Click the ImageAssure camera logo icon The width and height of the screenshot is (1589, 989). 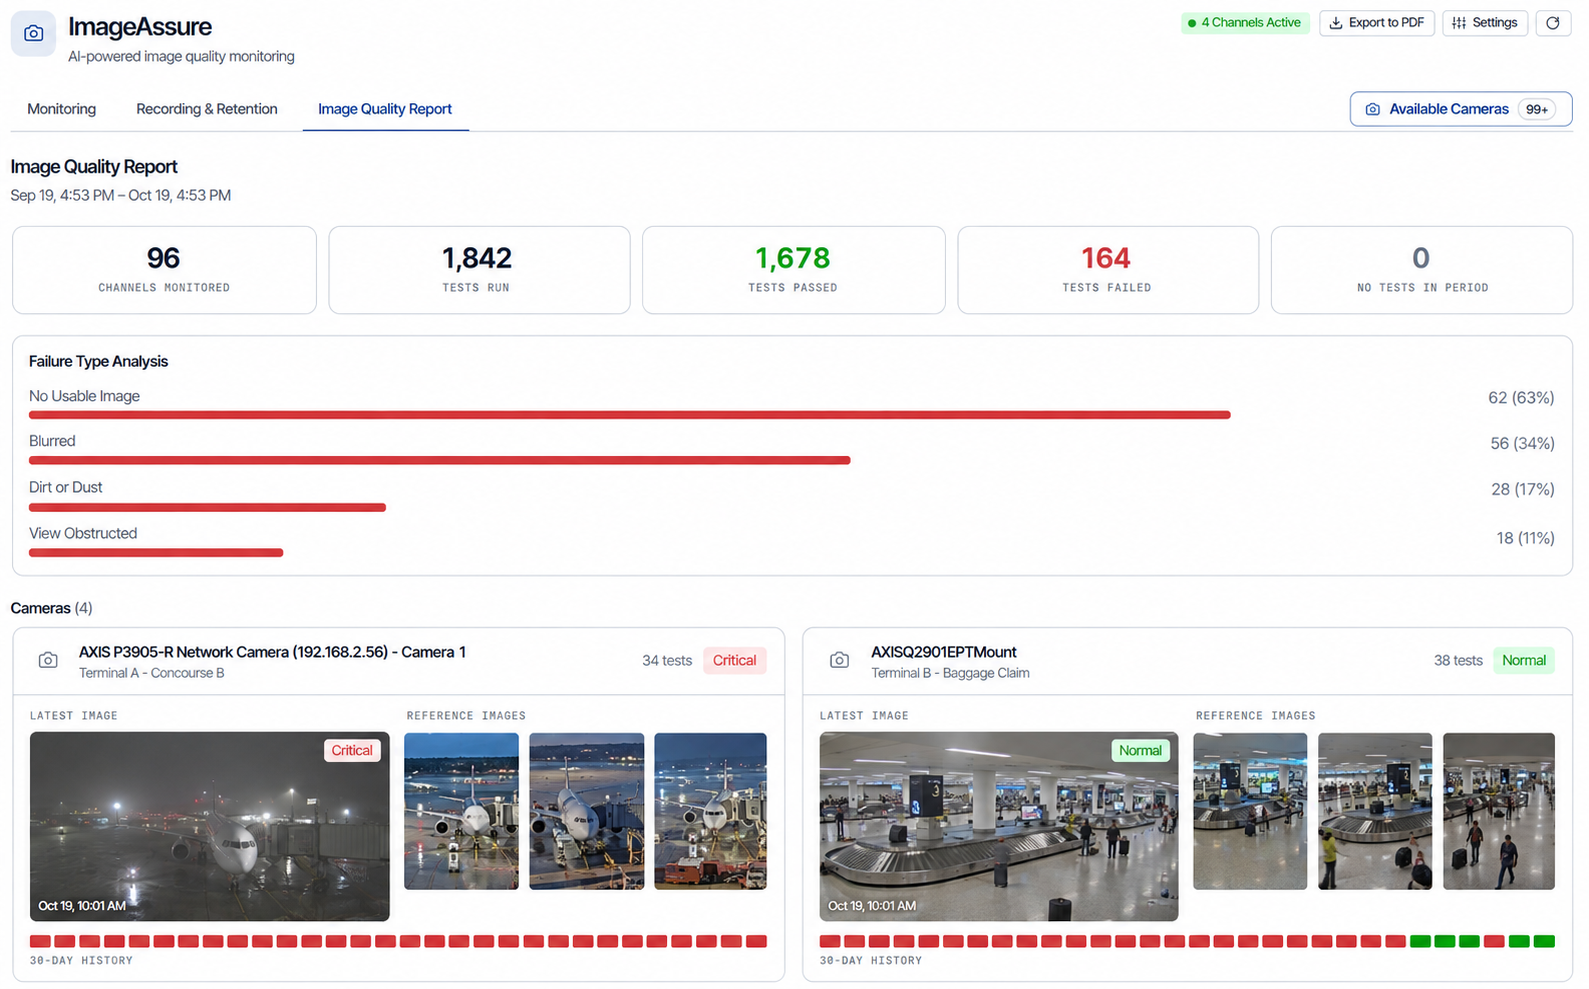pos(33,34)
